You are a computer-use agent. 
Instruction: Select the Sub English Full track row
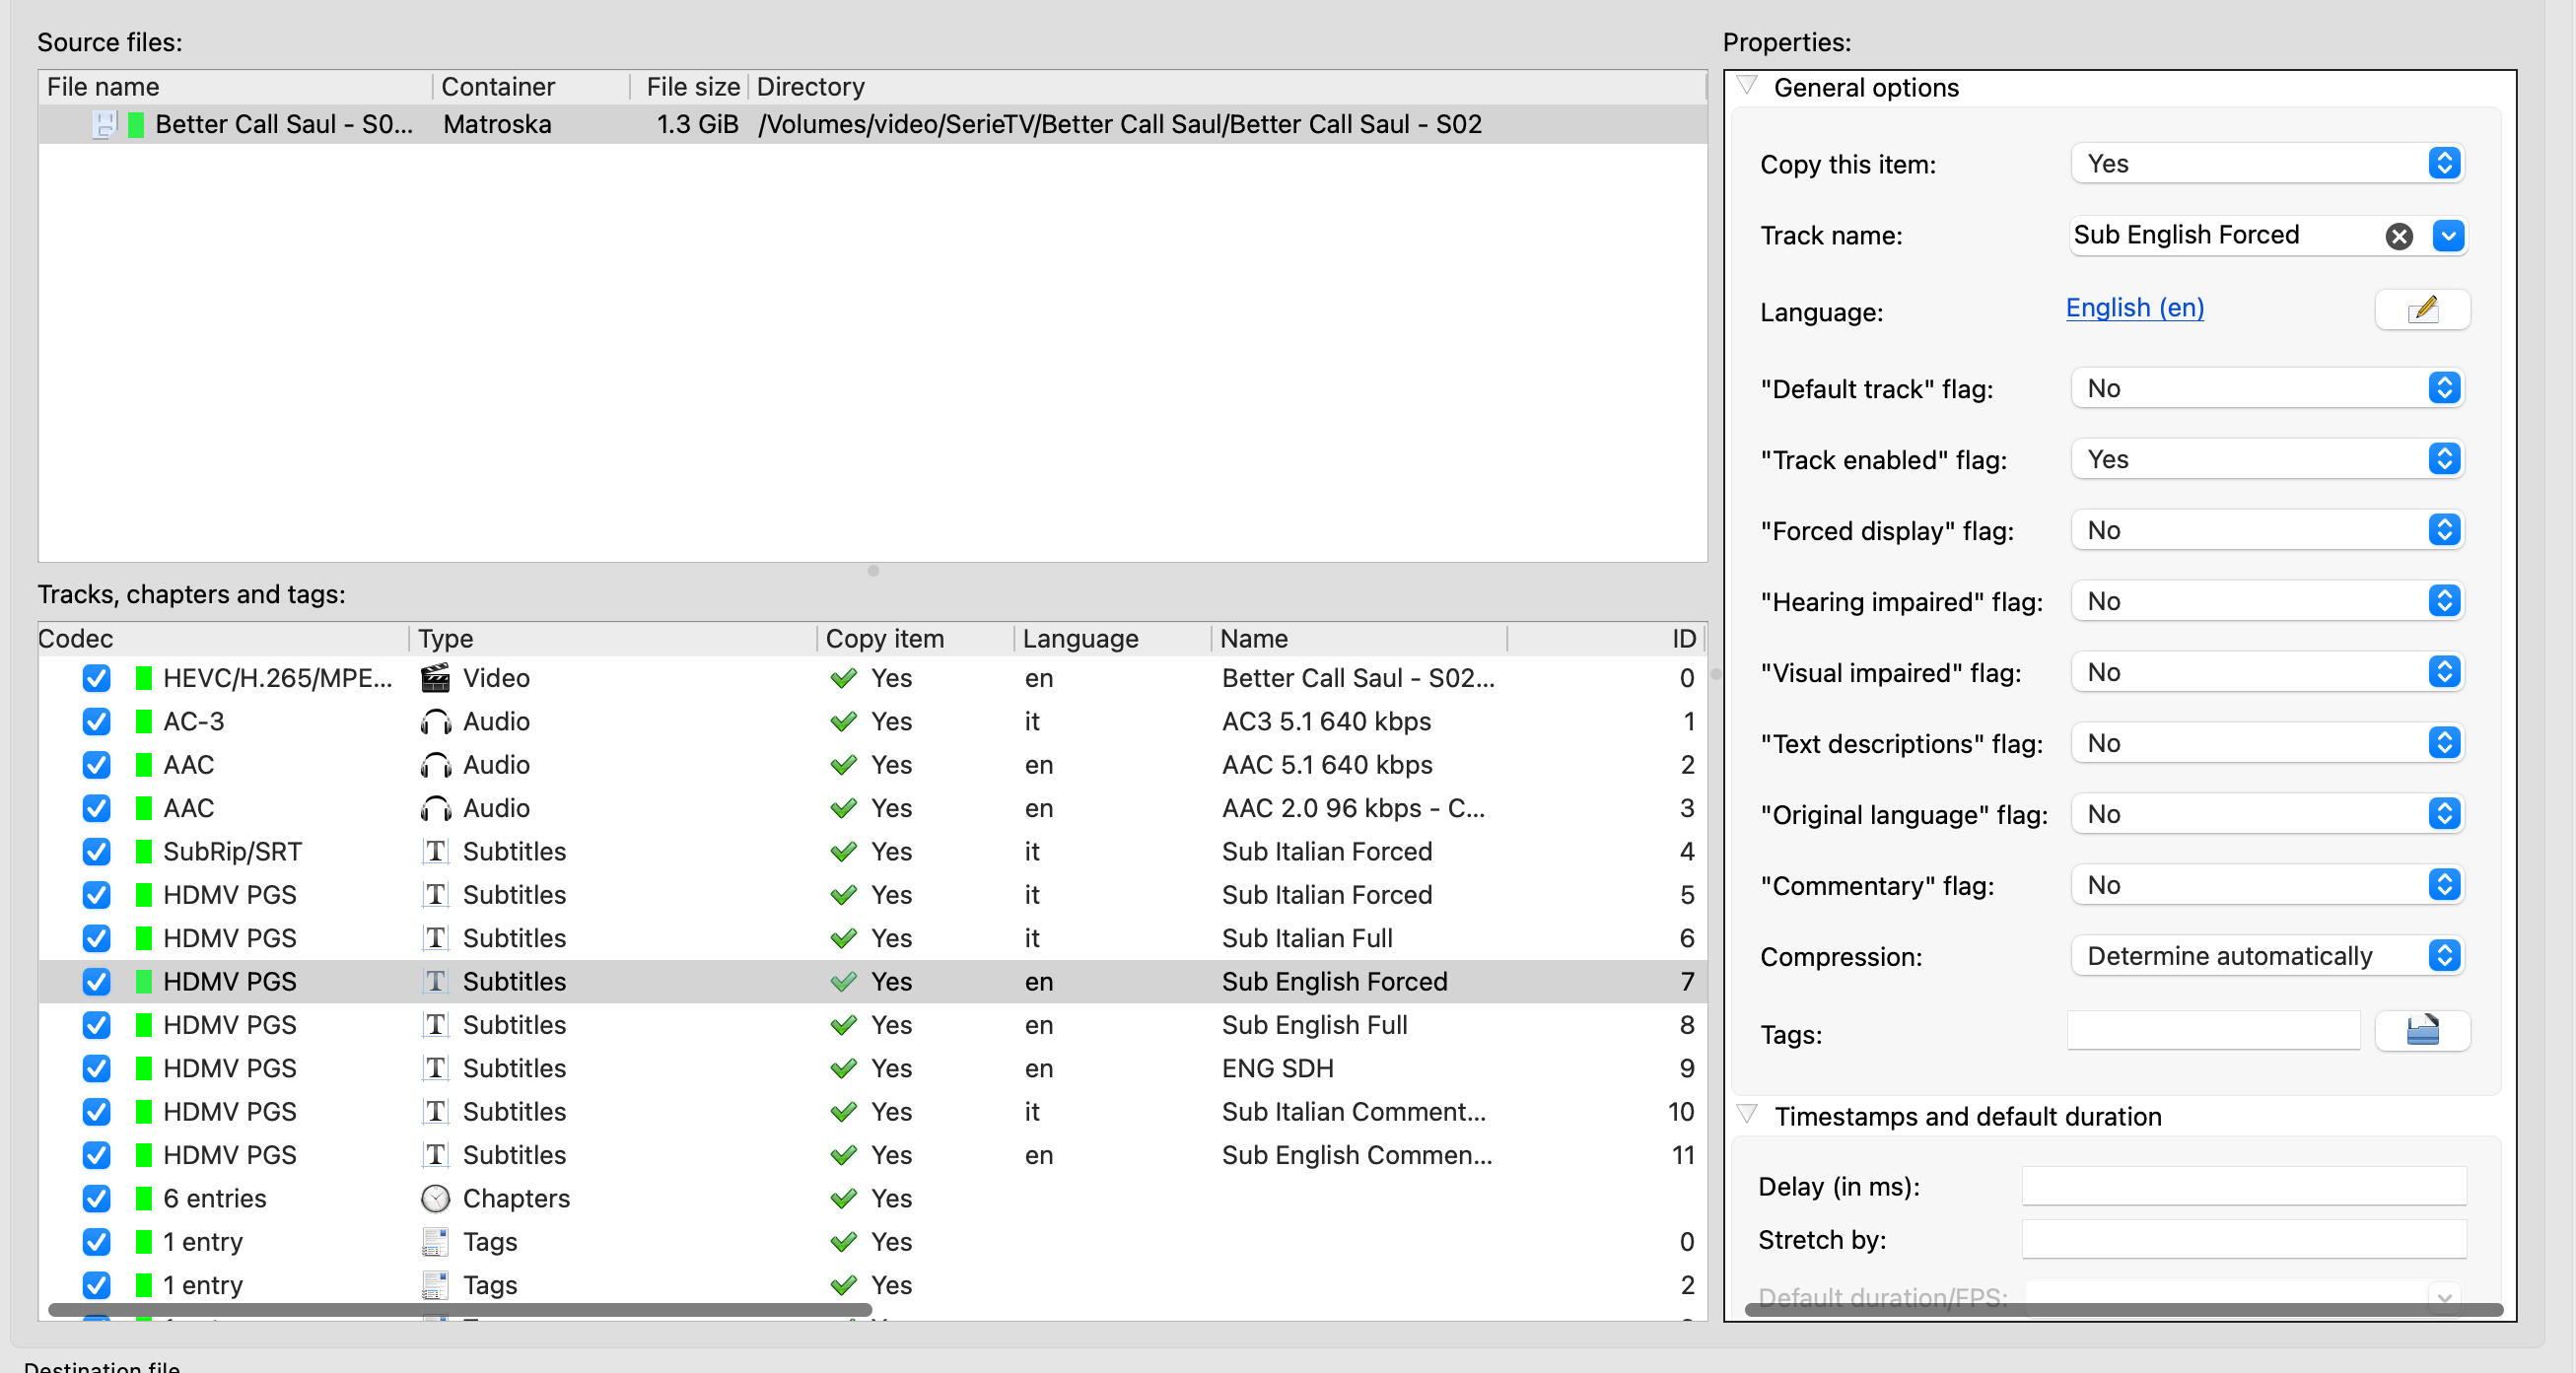pos(1313,1025)
